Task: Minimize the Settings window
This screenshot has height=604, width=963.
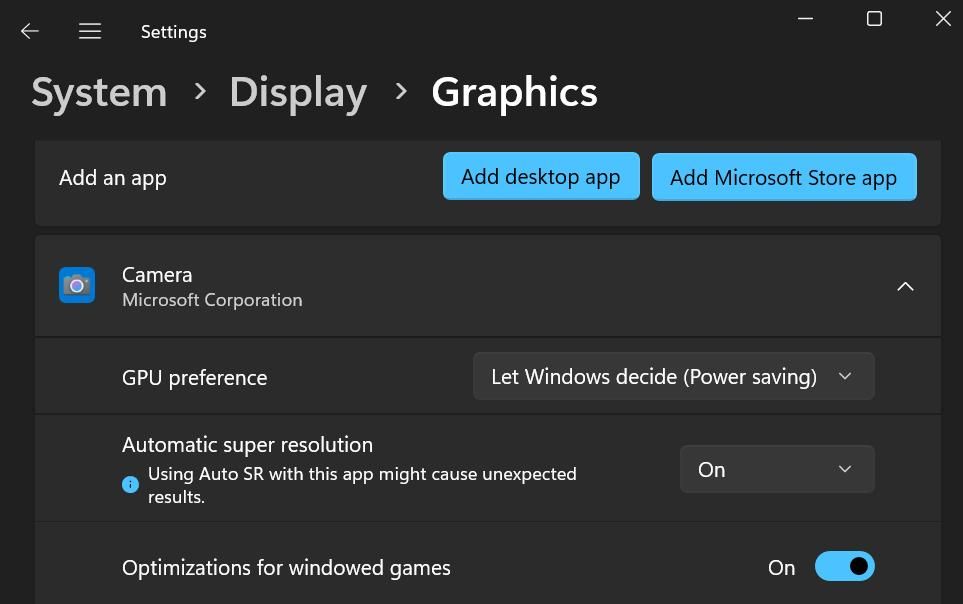Action: [807, 19]
